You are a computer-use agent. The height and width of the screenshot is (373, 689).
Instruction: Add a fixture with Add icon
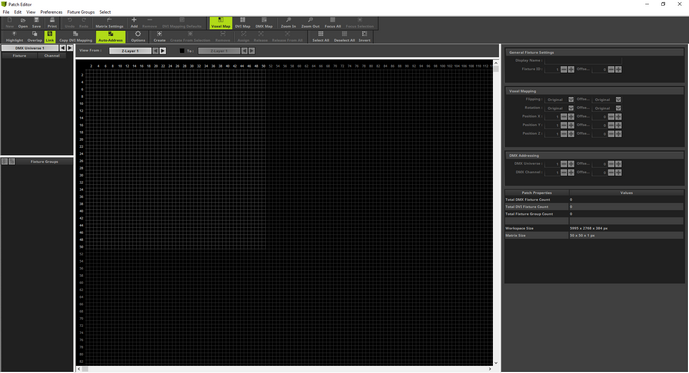(134, 23)
